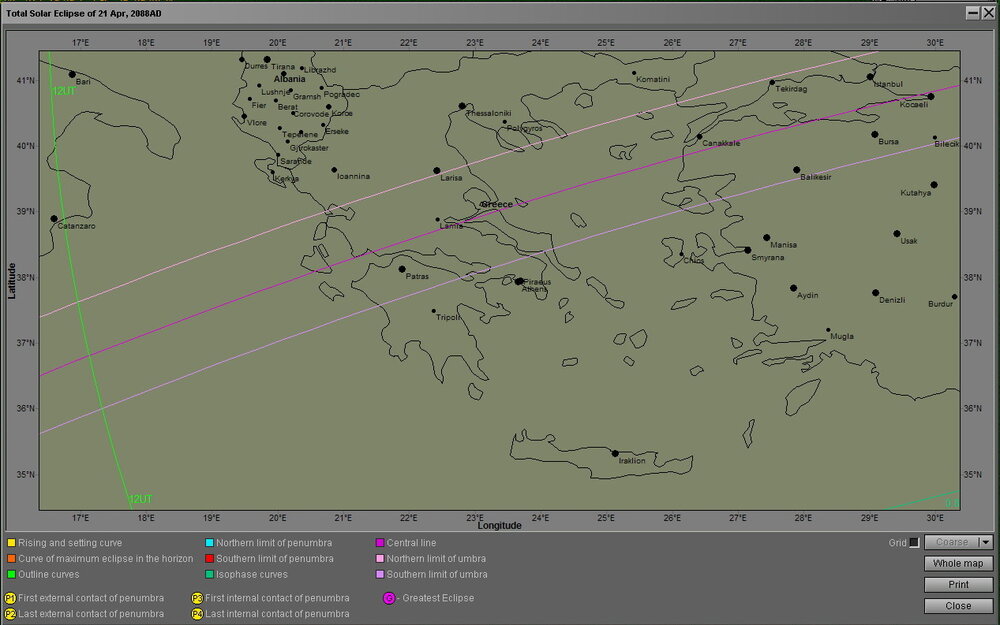The height and width of the screenshot is (625, 1000).
Task: Maximize the eclipse map window
Action: 973,12
